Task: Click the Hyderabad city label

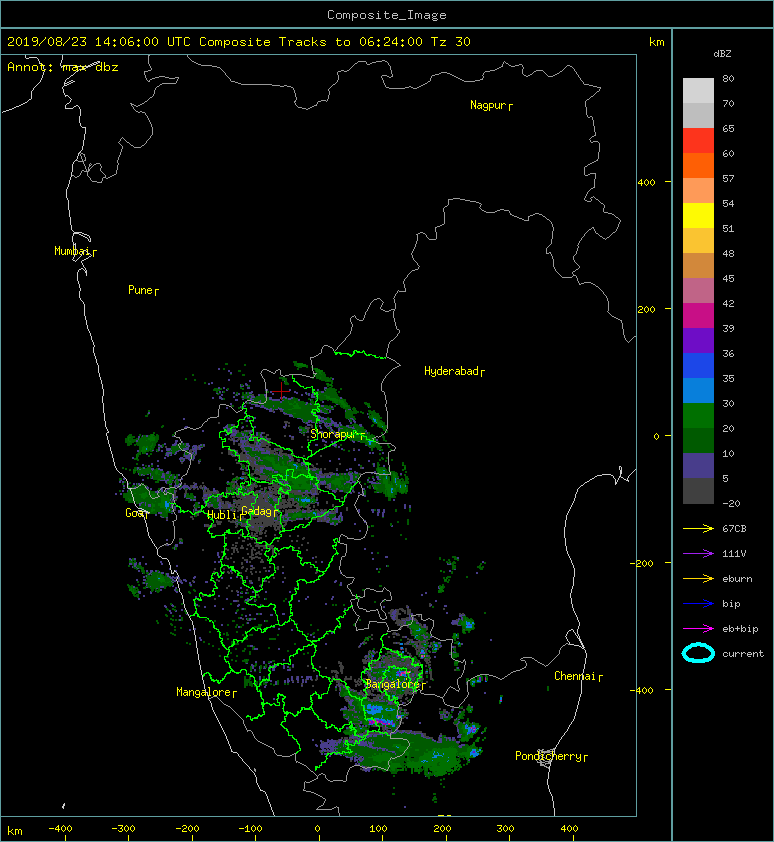Action: click(451, 371)
